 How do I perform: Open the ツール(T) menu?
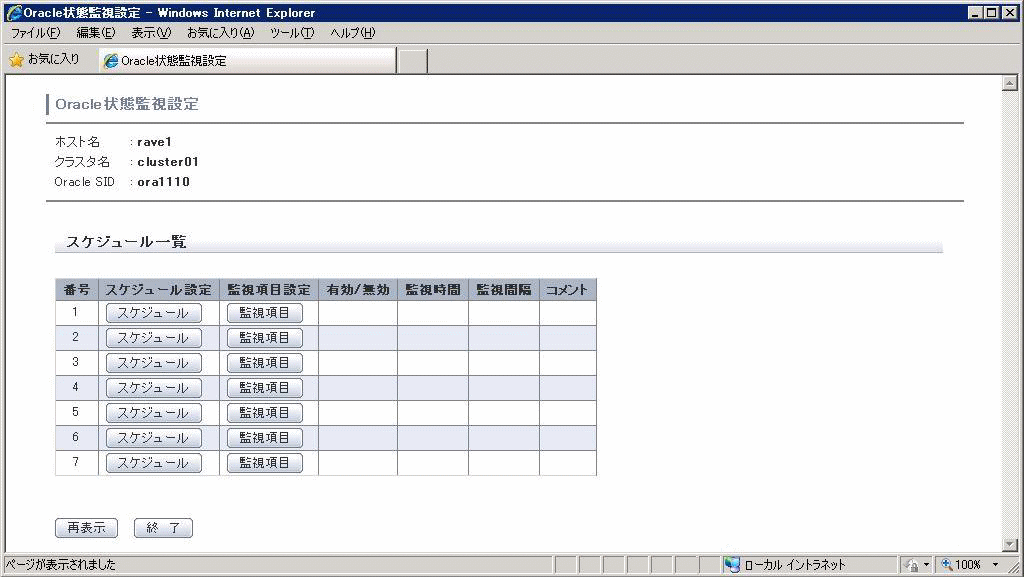tap(292, 33)
